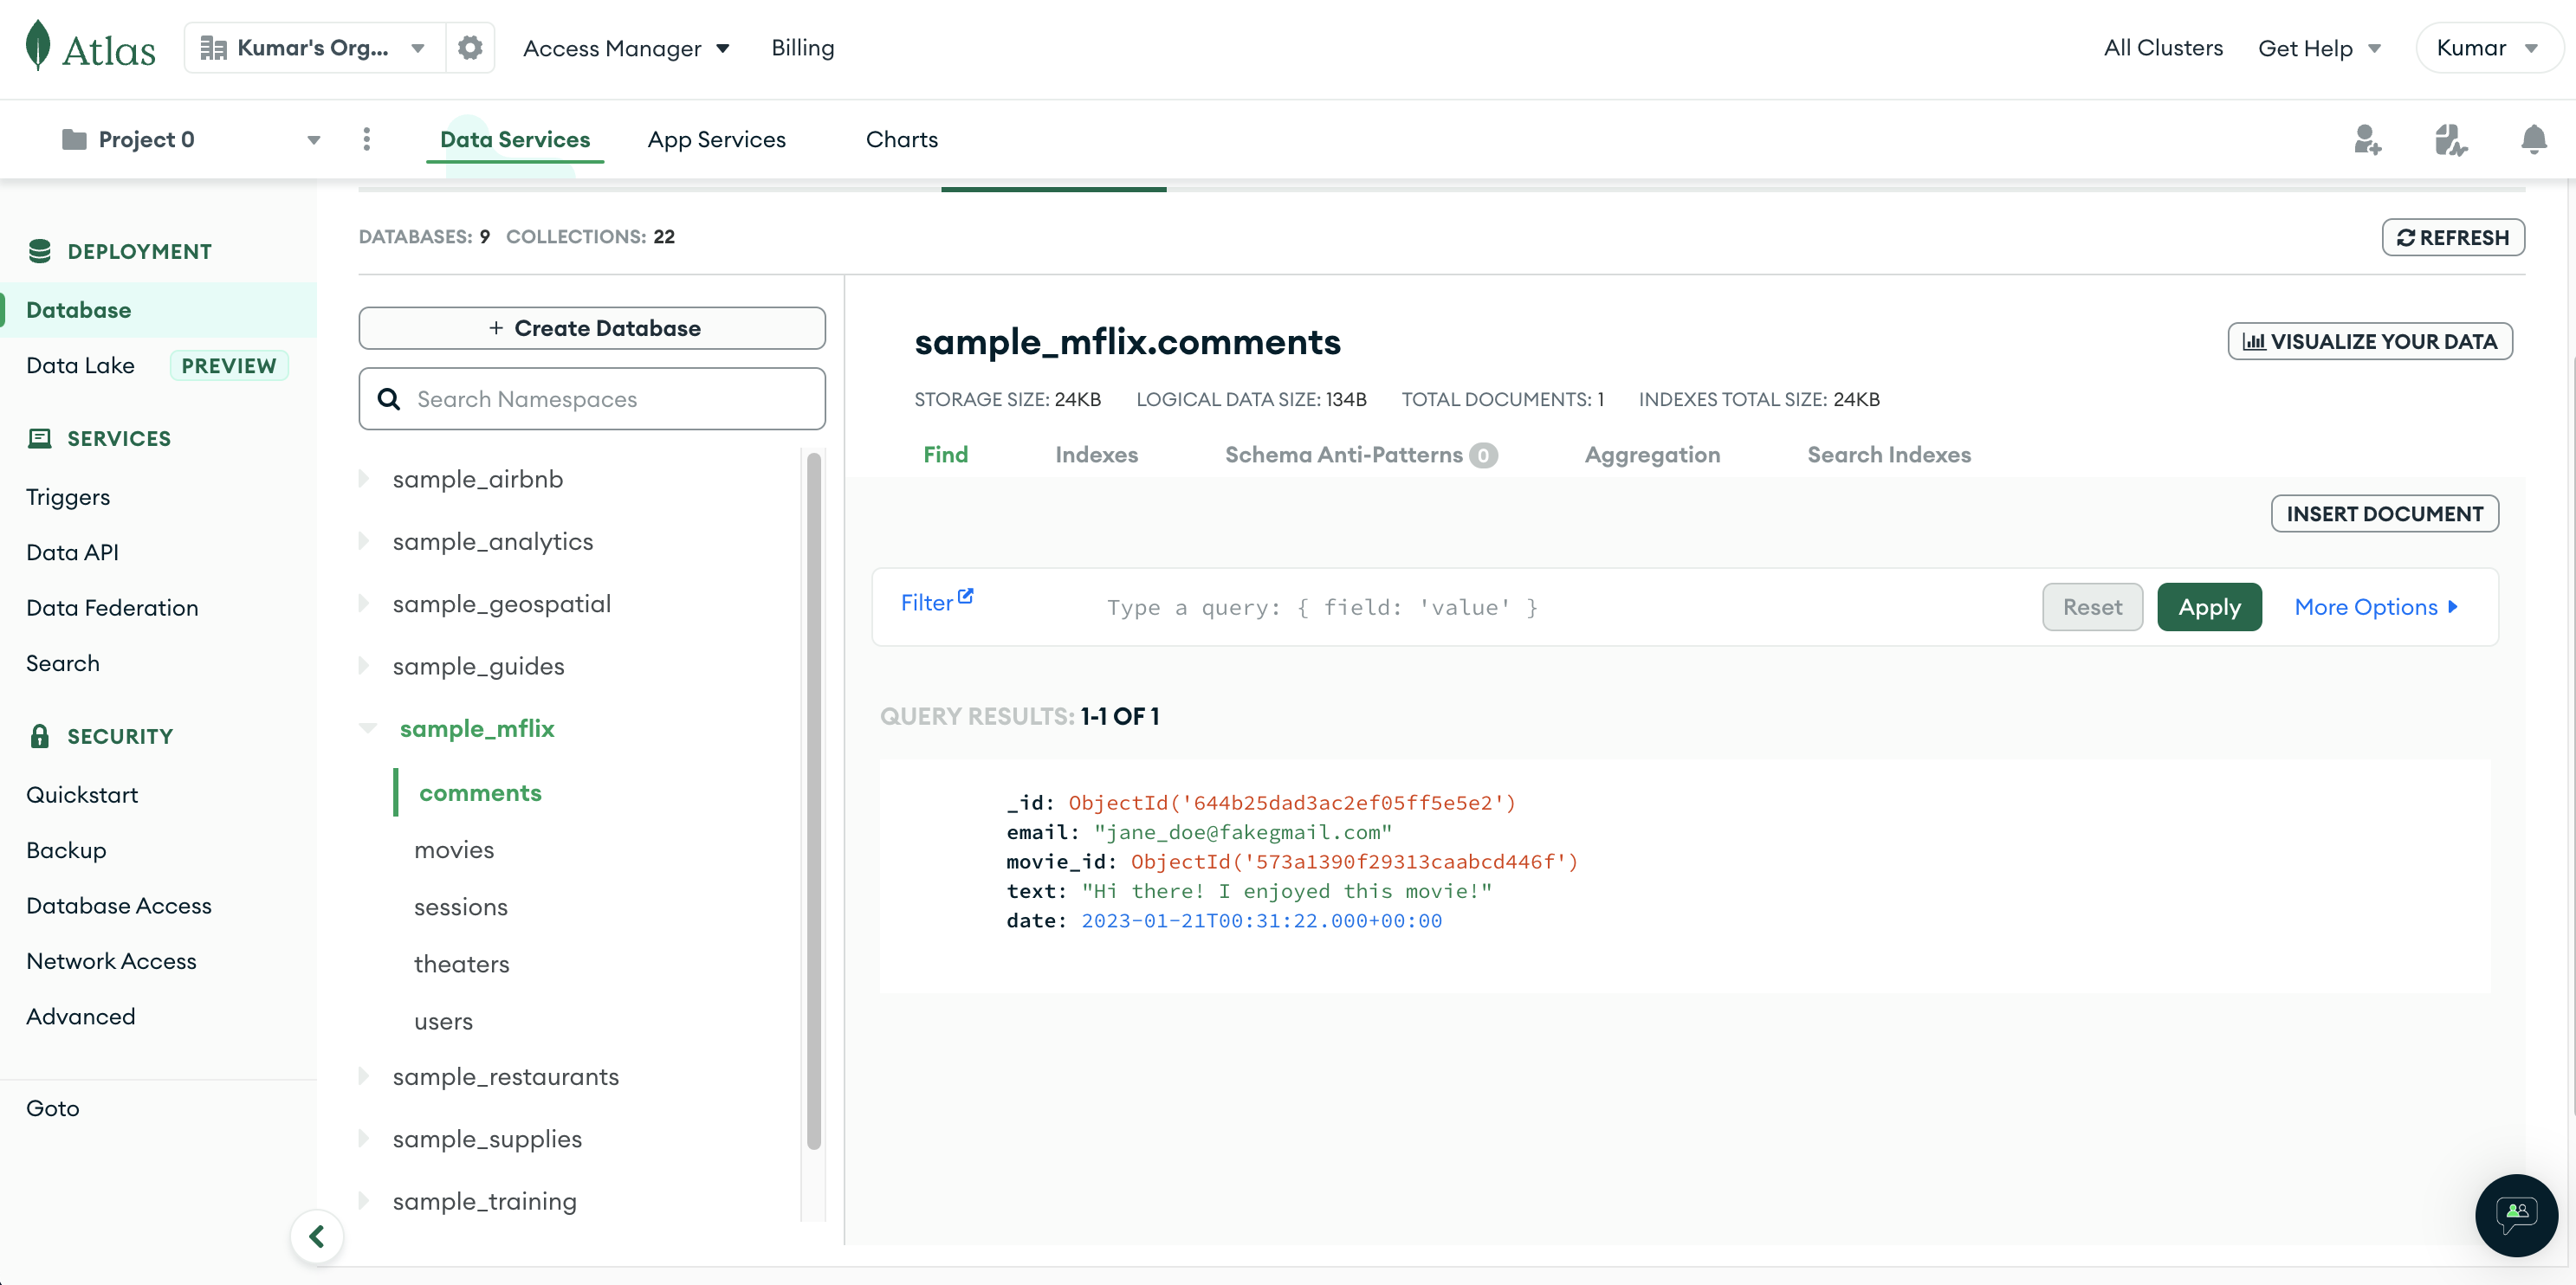Click the invite user icon
The height and width of the screenshot is (1285, 2576).
[2367, 139]
